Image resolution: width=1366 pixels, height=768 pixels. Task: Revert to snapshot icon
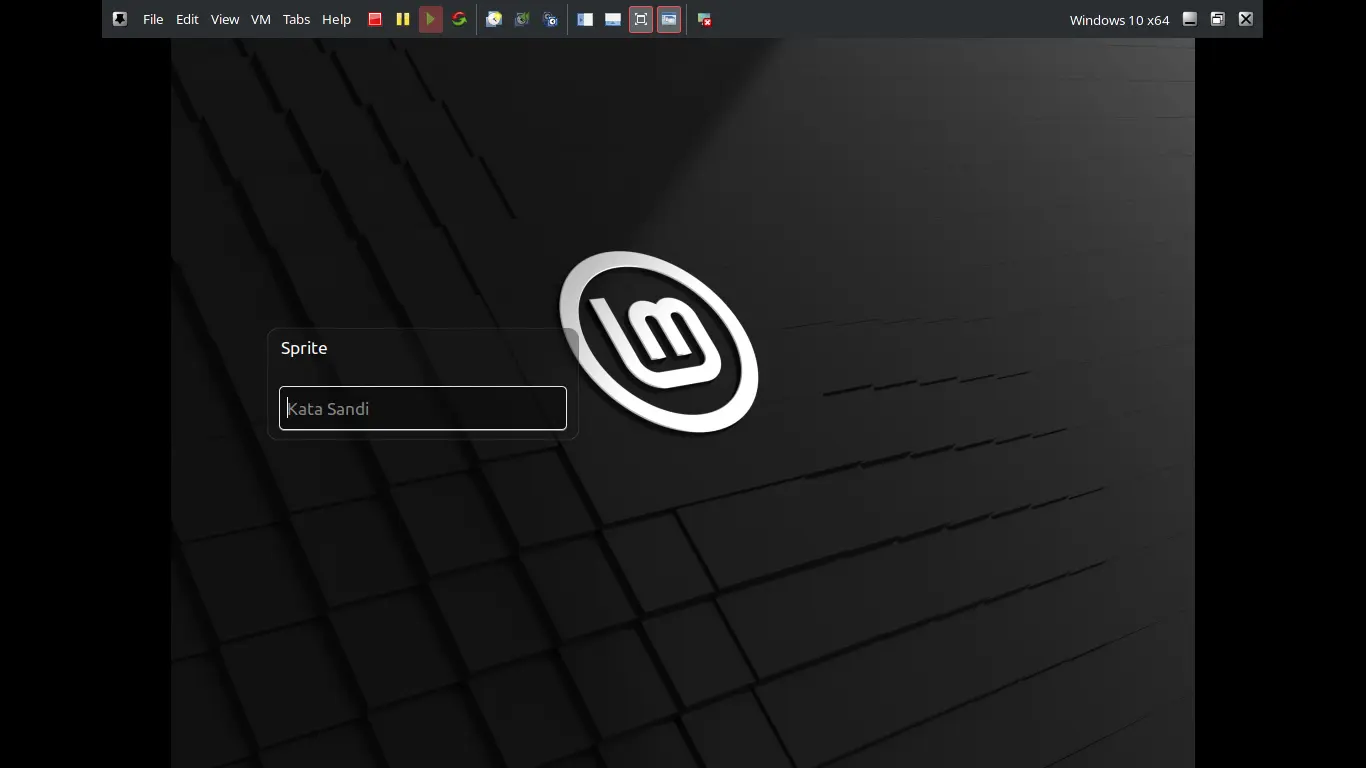click(522, 19)
